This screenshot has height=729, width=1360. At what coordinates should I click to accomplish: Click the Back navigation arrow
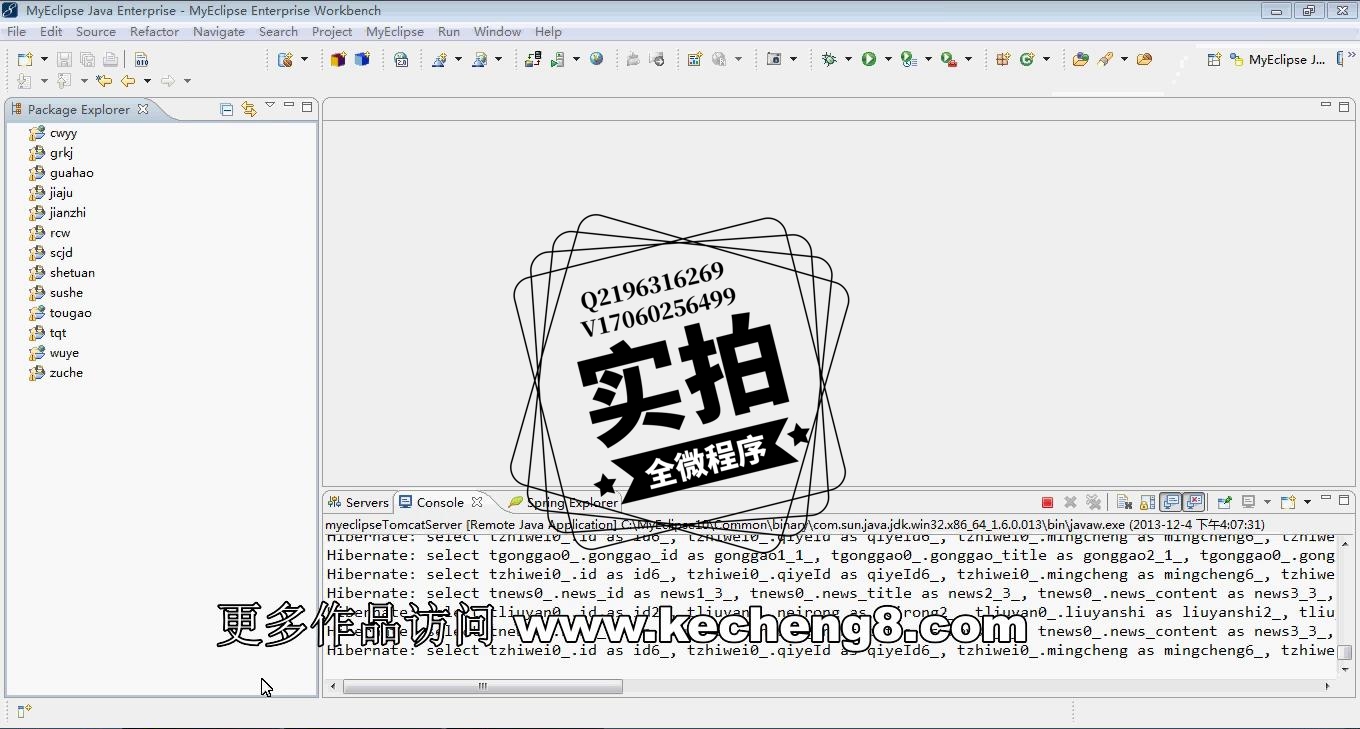point(128,81)
